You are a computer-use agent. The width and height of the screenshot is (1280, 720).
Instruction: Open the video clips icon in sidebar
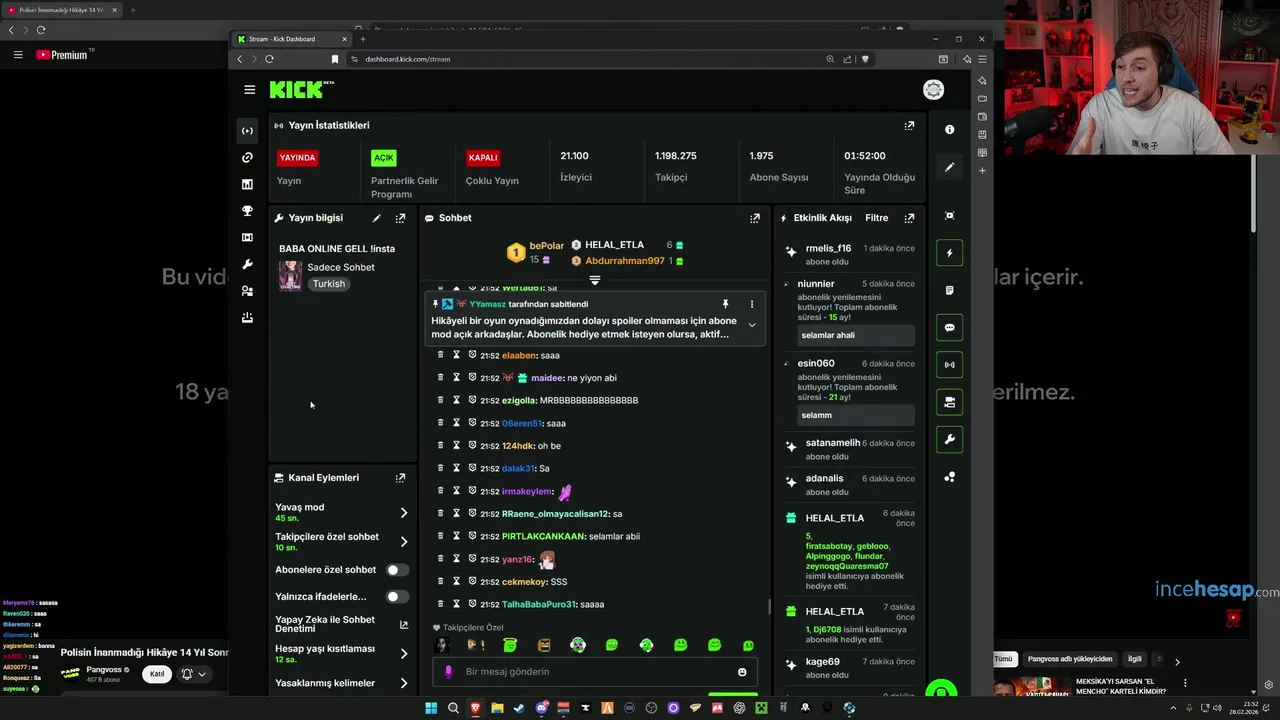(247, 238)
